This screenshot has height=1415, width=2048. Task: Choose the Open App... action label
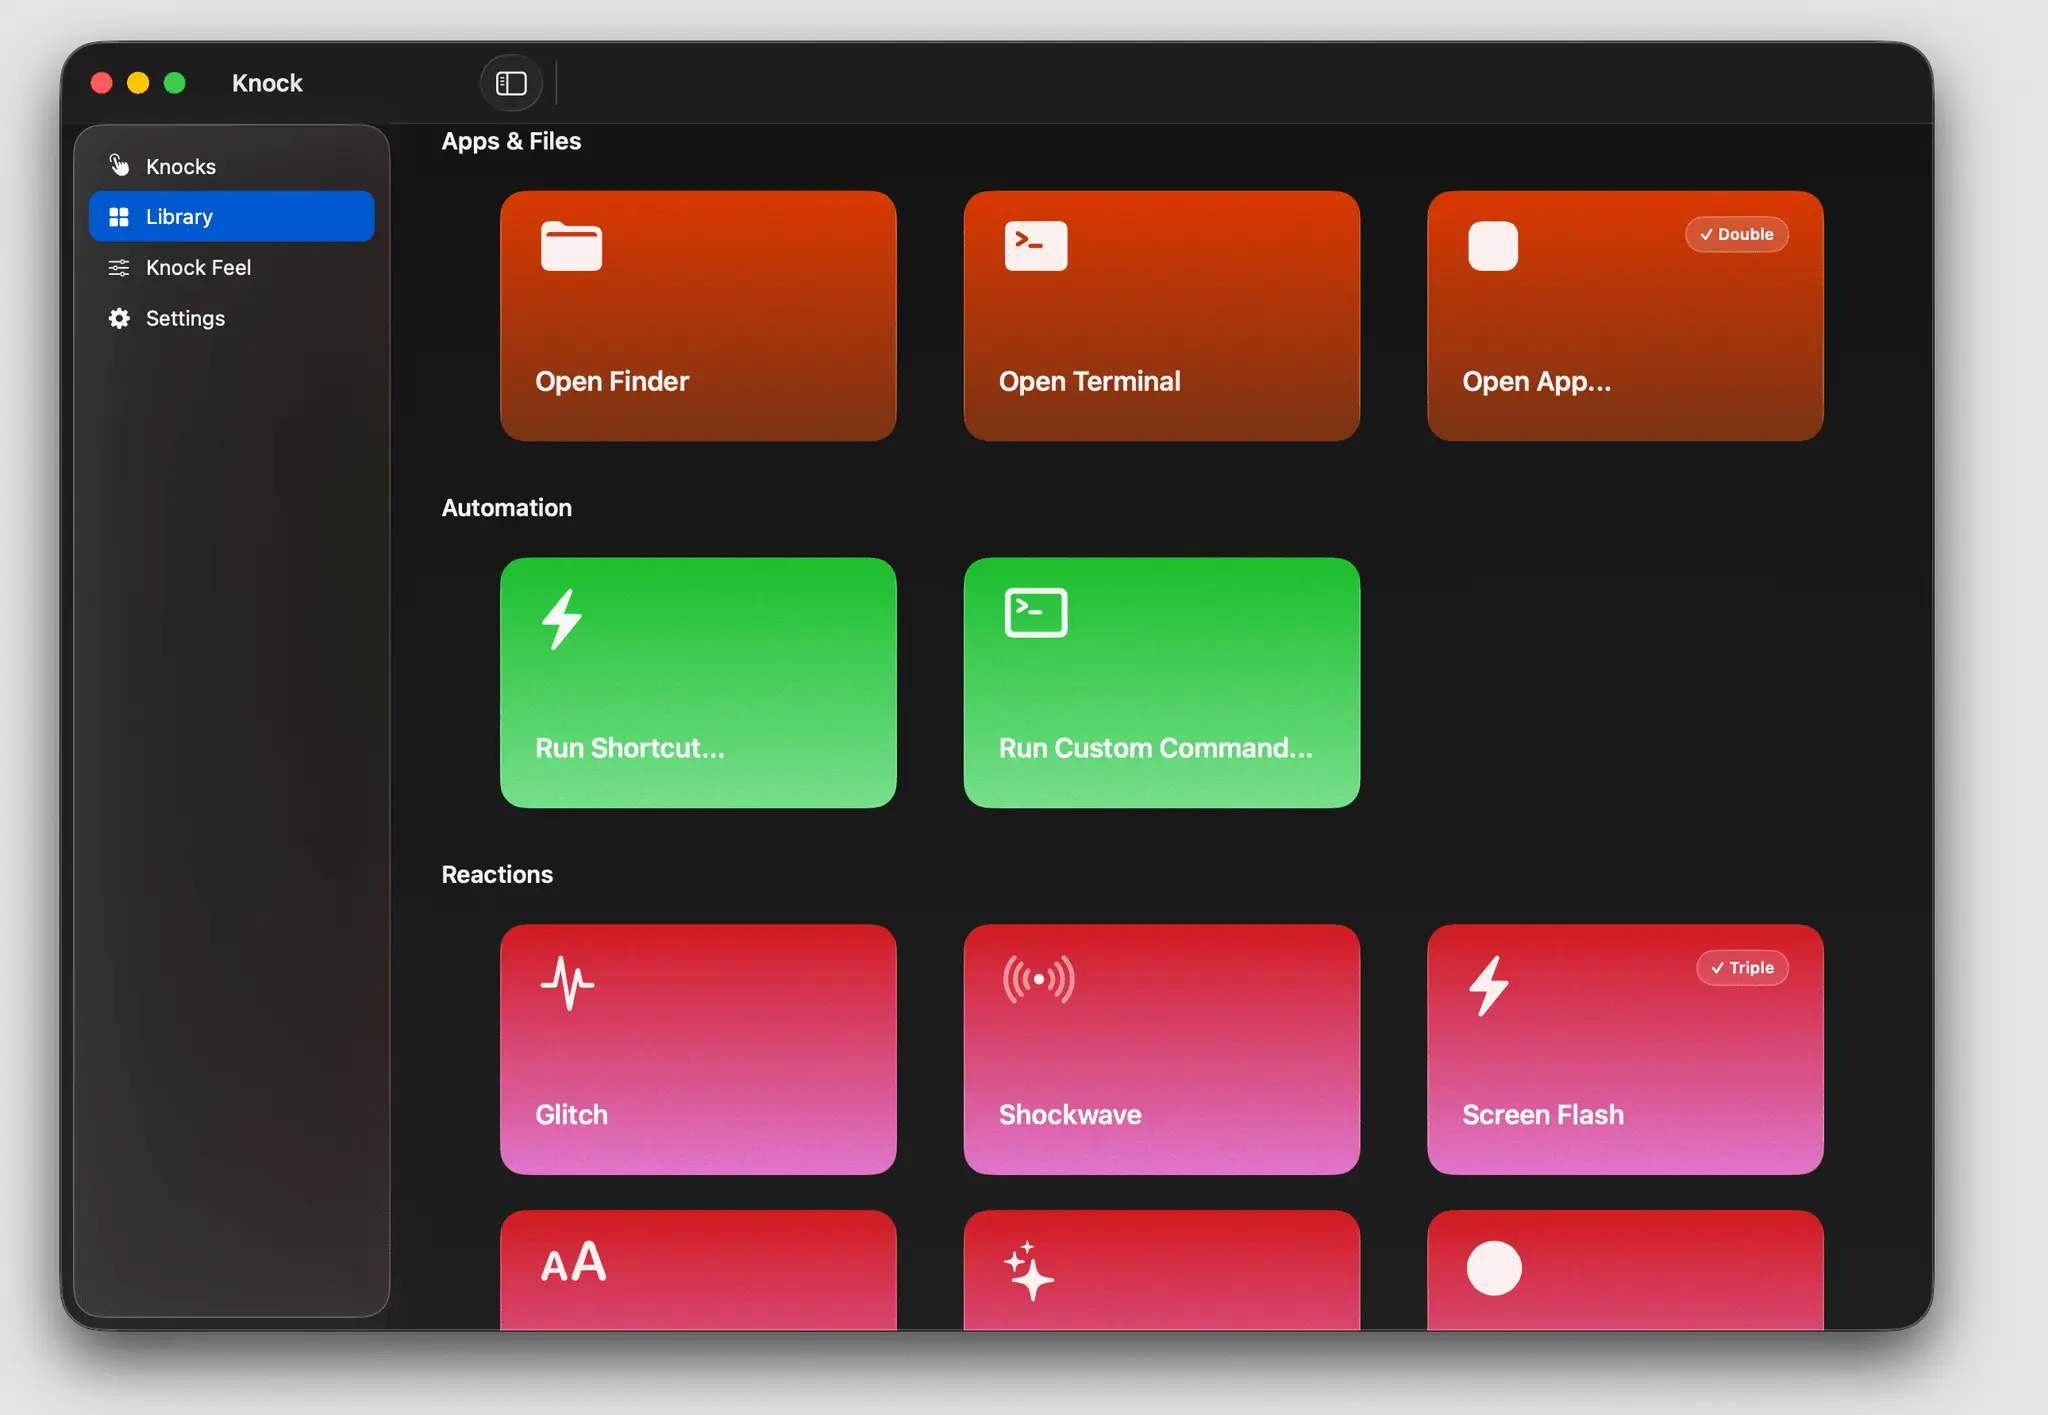click(x=1537, y=381)
